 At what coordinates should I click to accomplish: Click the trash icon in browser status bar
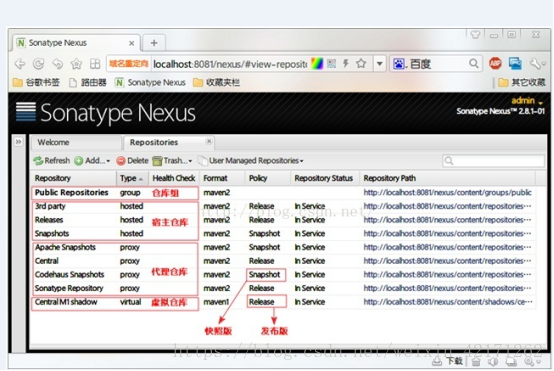tap(476, 361)
